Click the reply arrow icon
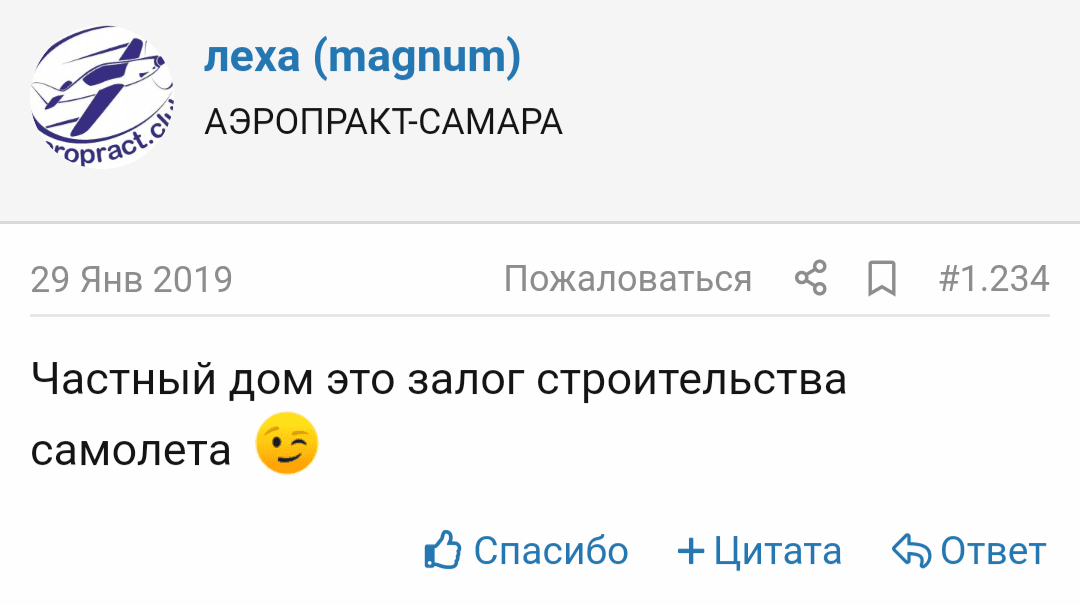The width and height of the screenshot is (1080, 605). point(911,550)
